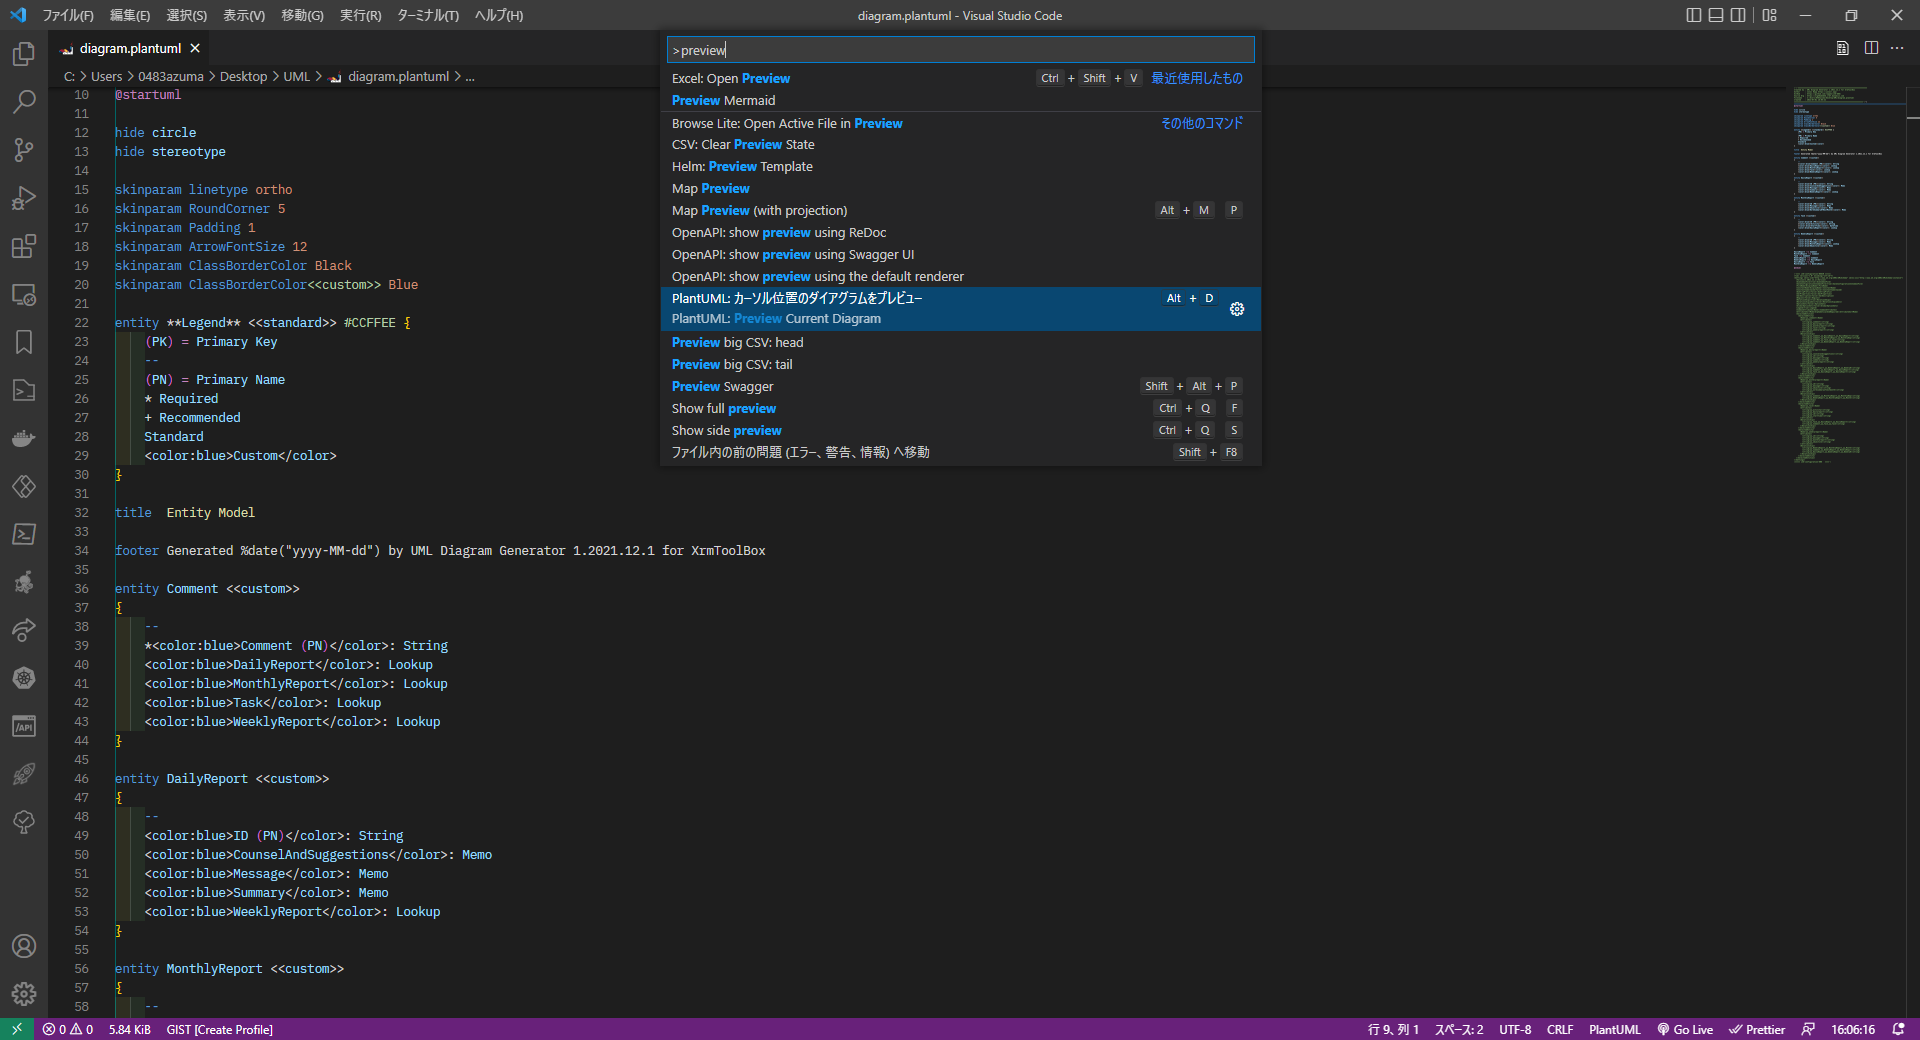
Task: Open the ファイル(F) menu
Action: click(x=68, y=15)
